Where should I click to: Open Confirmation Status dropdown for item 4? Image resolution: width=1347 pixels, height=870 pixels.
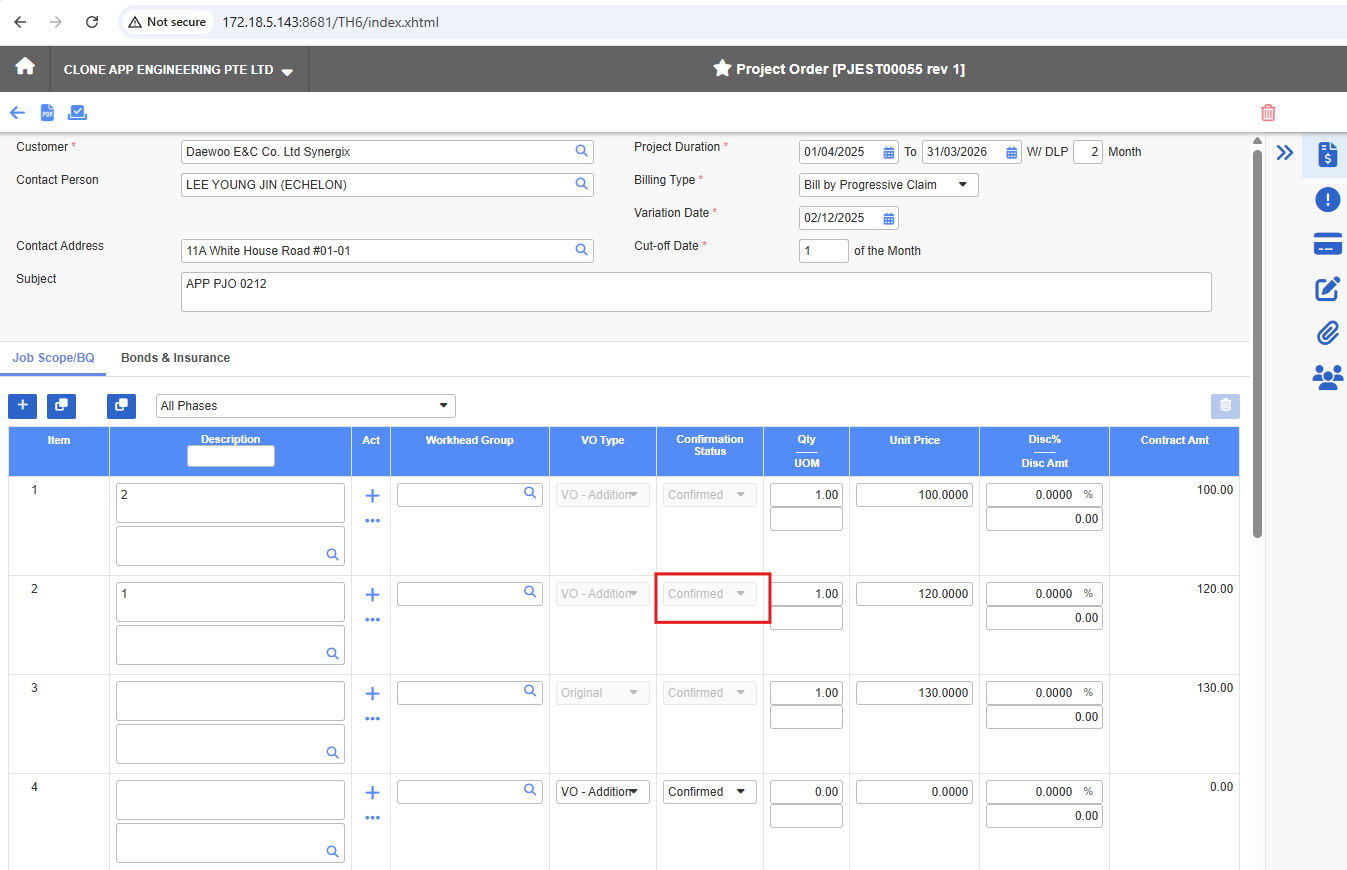(709, 792)
